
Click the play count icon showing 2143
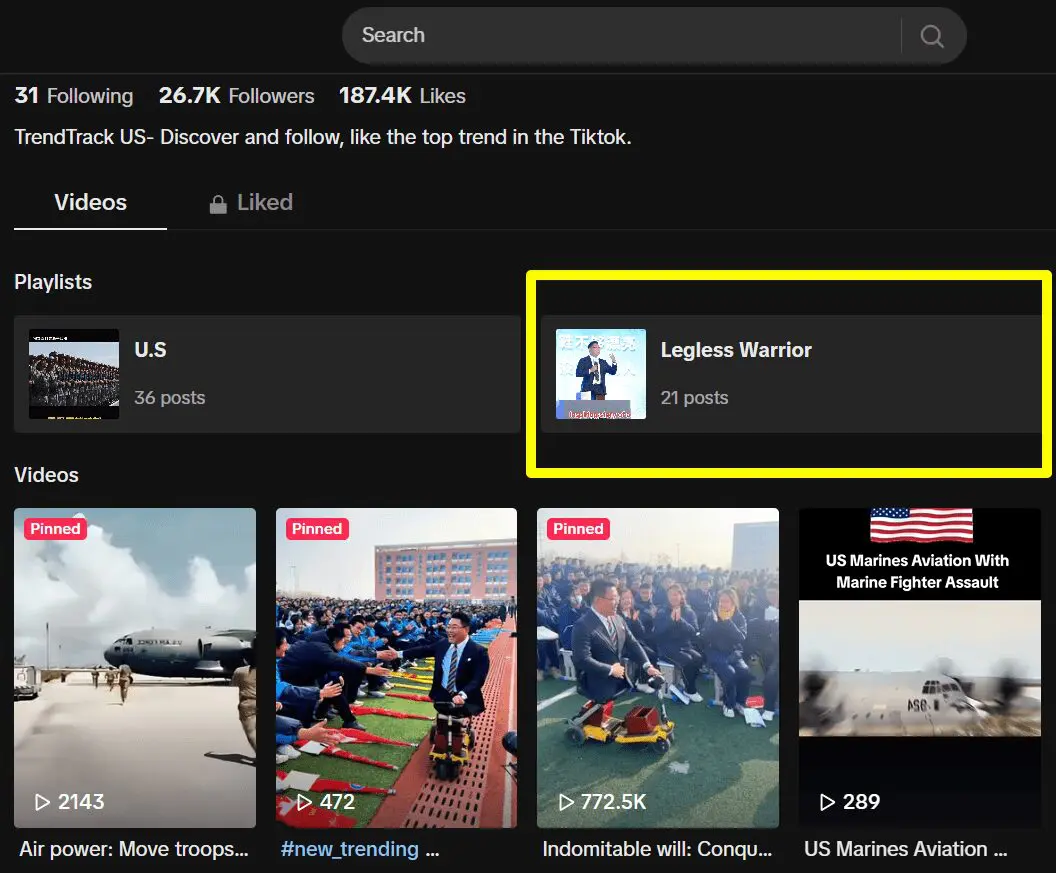42,802
